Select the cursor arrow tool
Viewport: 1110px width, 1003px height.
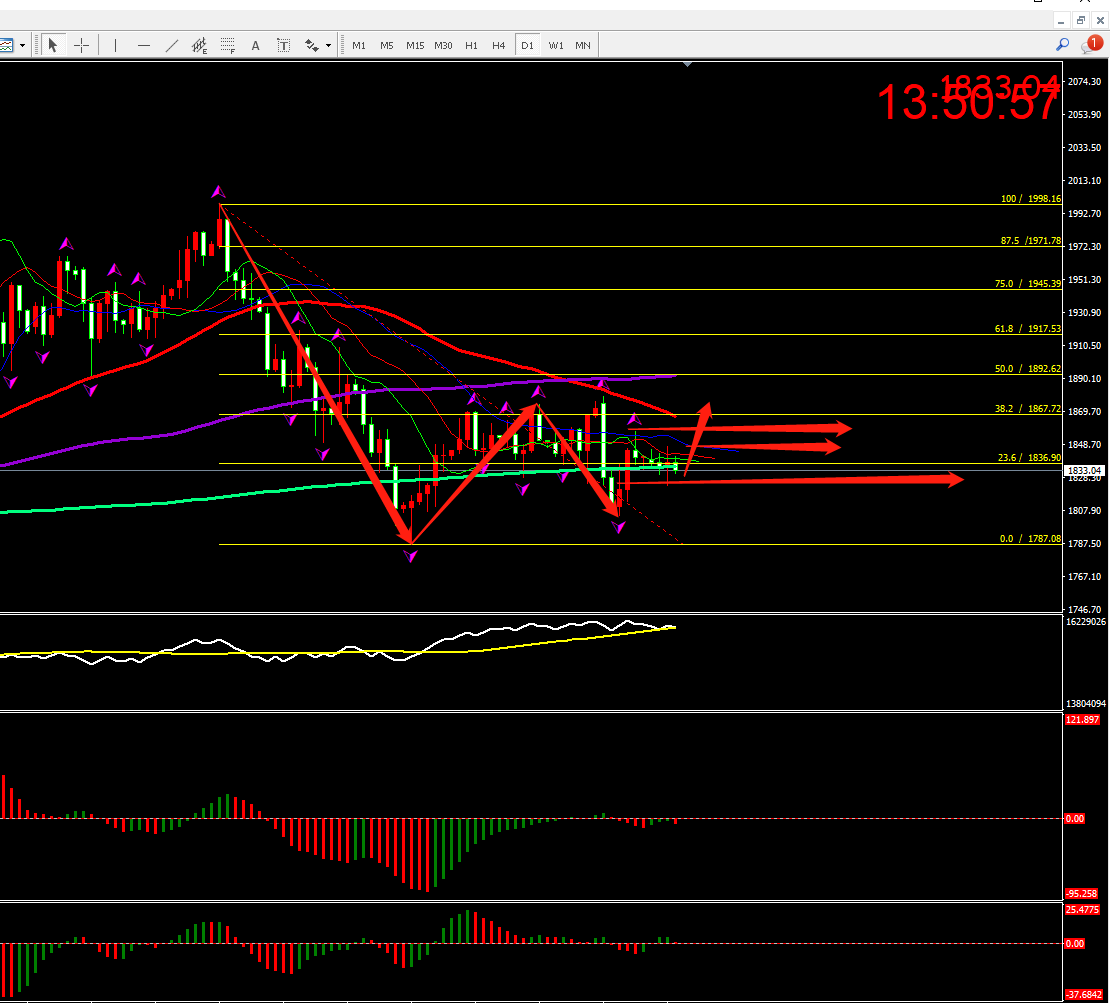pyautogui.click(x=52, y=45)
